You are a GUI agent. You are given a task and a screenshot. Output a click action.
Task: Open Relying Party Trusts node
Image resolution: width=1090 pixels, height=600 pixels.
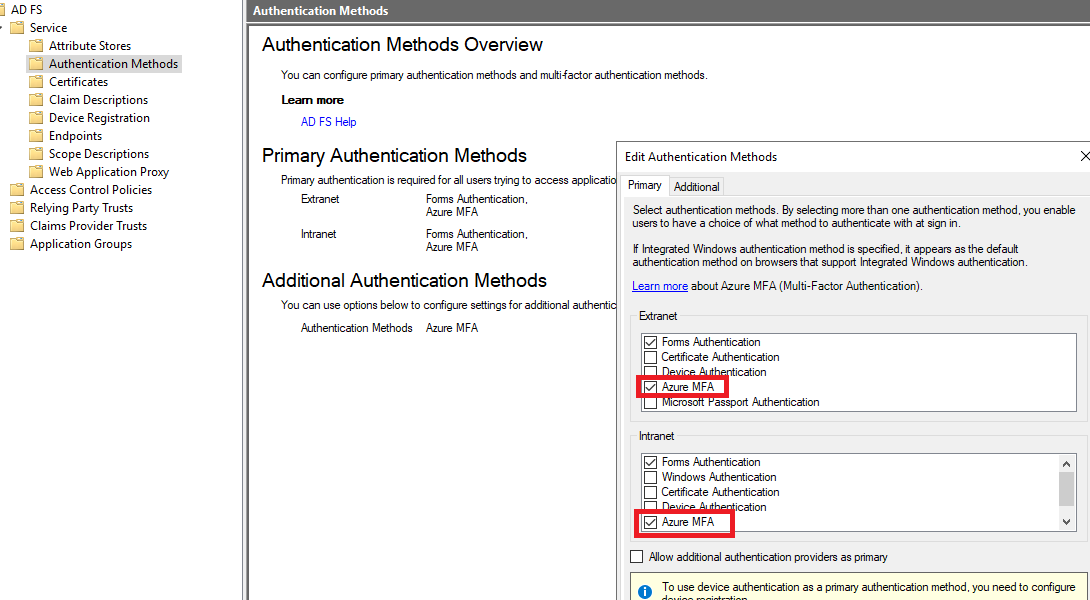81,208
